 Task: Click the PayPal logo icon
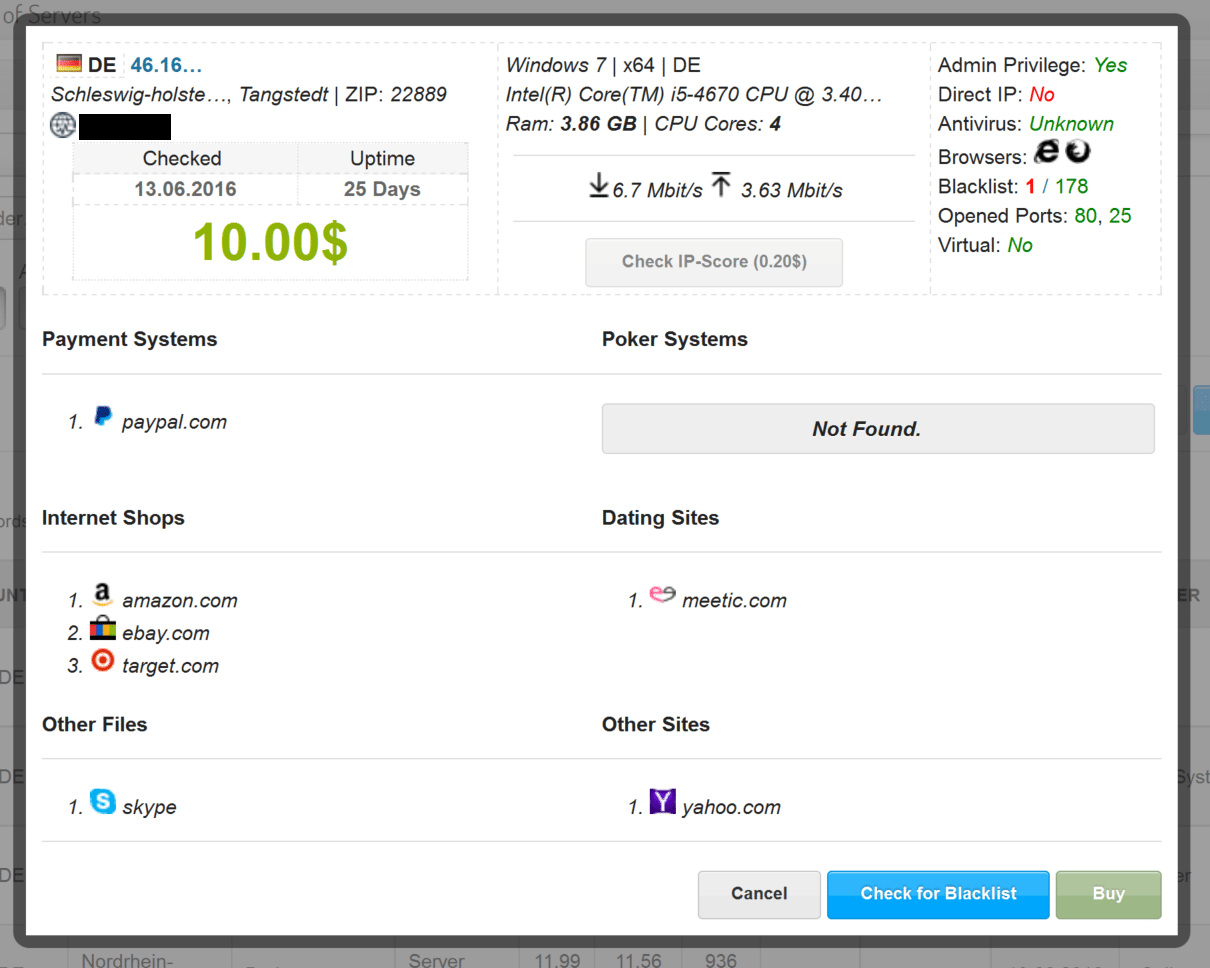(x=103, y=418)
